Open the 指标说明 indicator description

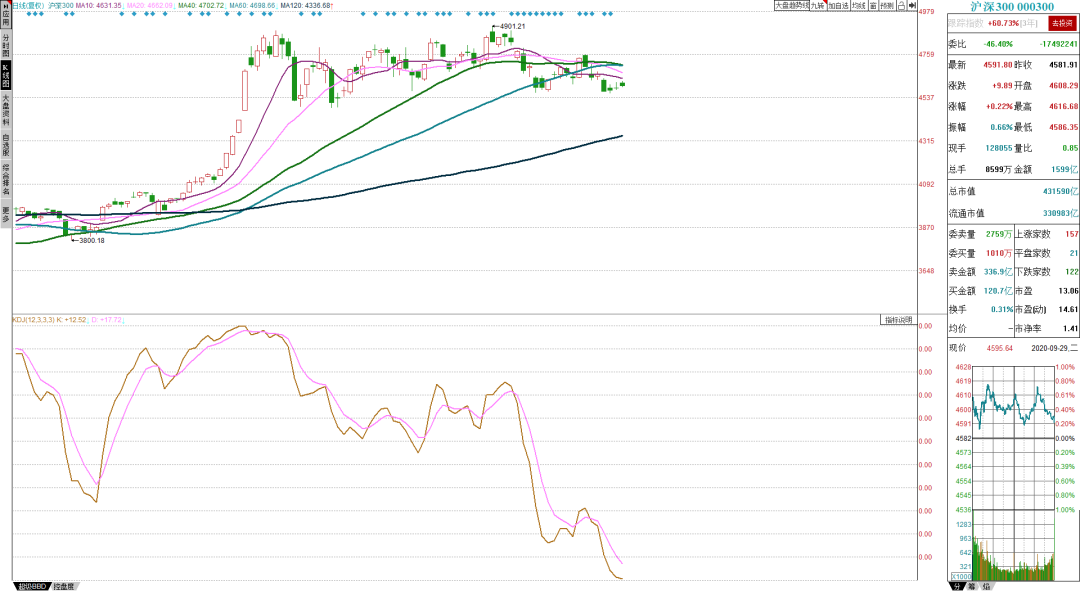click(898, 320)
